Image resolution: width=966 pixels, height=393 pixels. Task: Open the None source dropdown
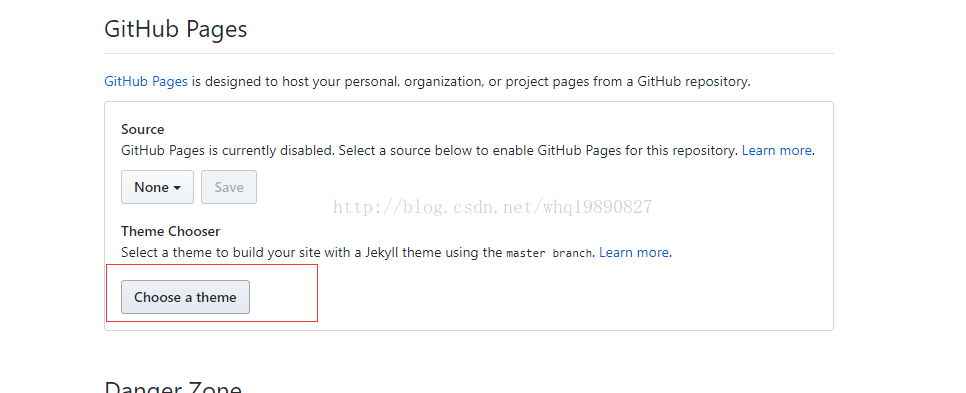click(x=157, y=187)
